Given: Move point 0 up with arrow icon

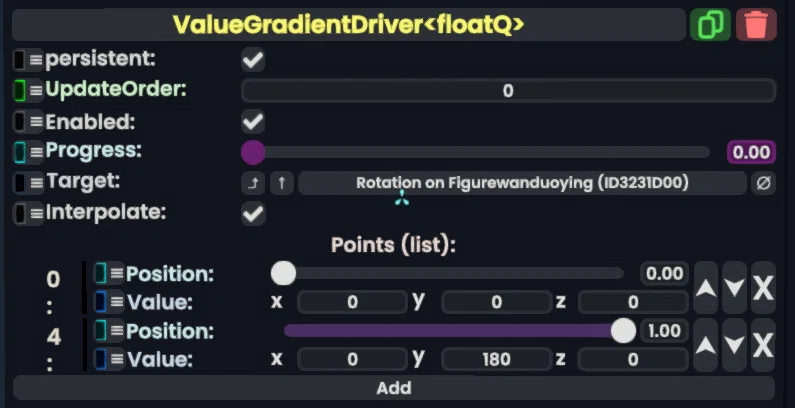Looking at the screenshot, I should coord(705,288).
